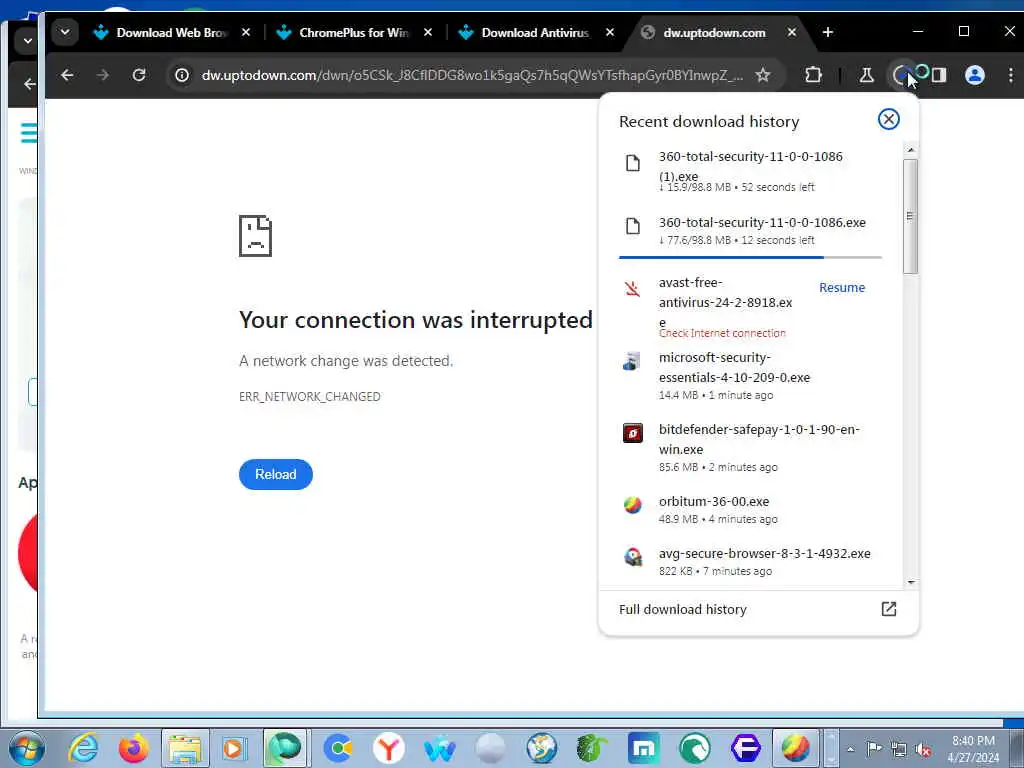Close the ChromePlus for Windows tab

[428, 32]
